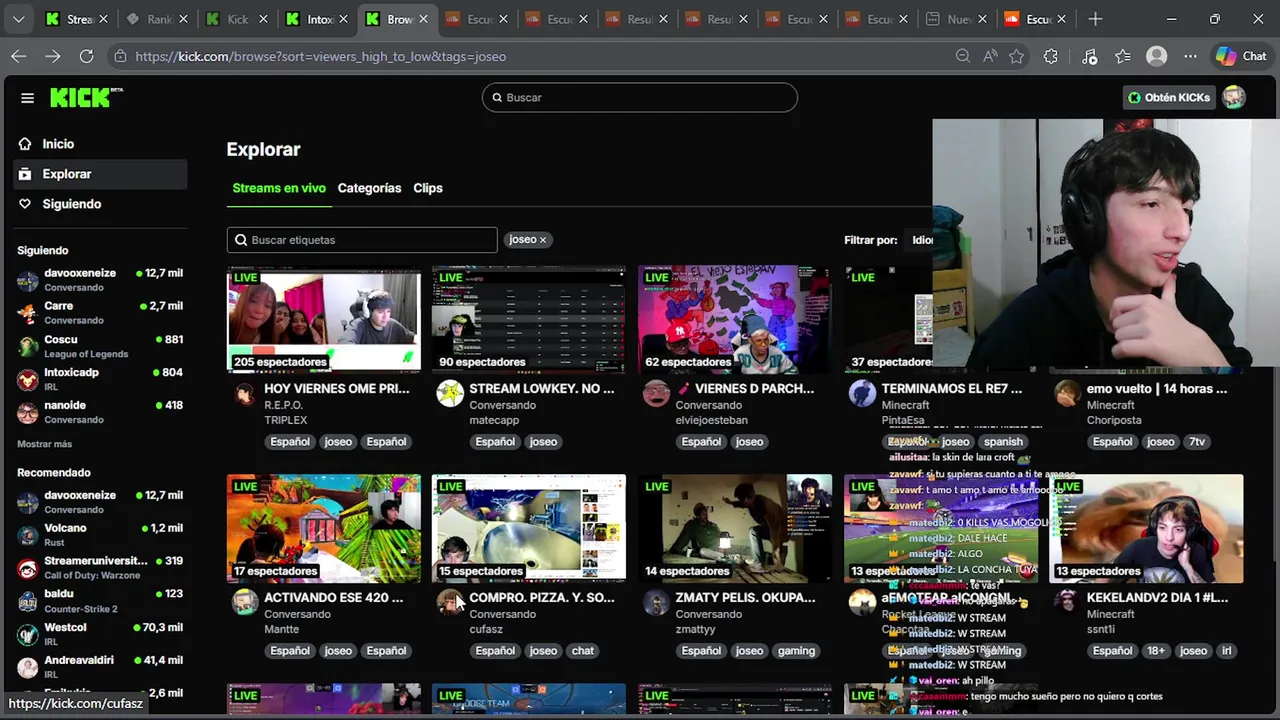This screenshot has width=1280, height=720.
Task: Add page to favorites star icon
Action: click(1017, 56)
